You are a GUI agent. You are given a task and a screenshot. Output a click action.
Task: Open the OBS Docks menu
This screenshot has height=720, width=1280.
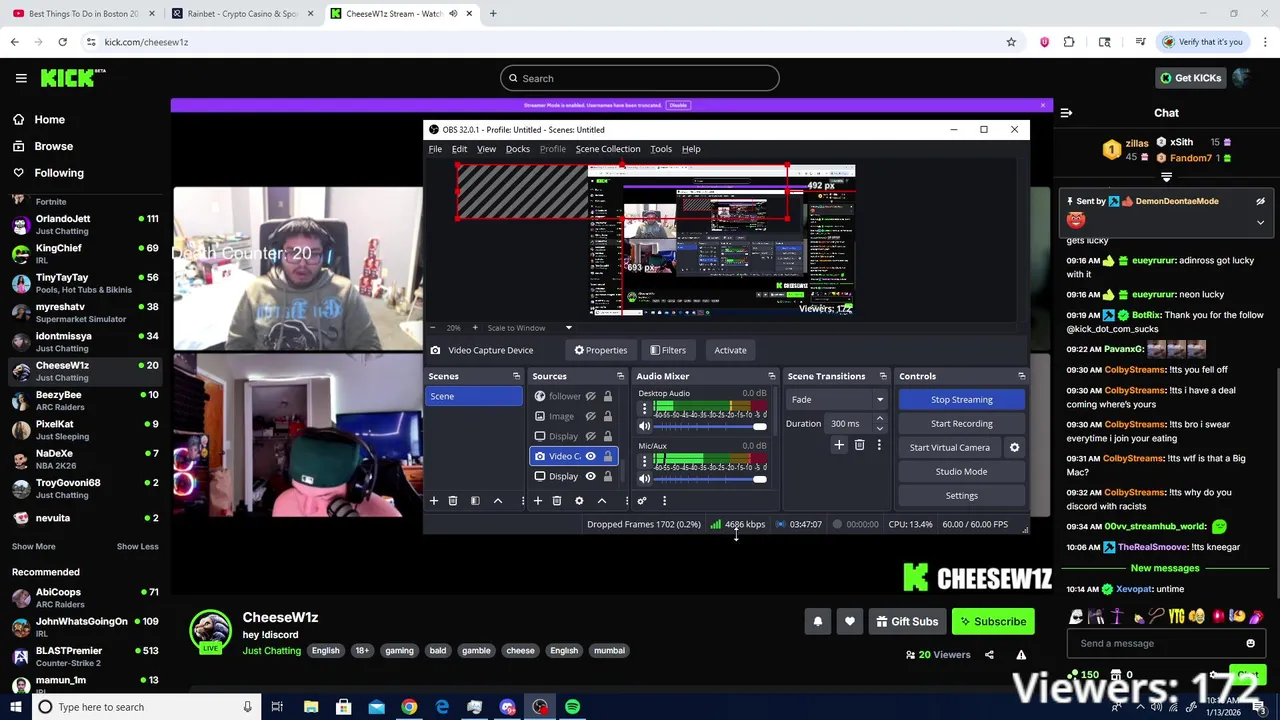pos(518,149)
